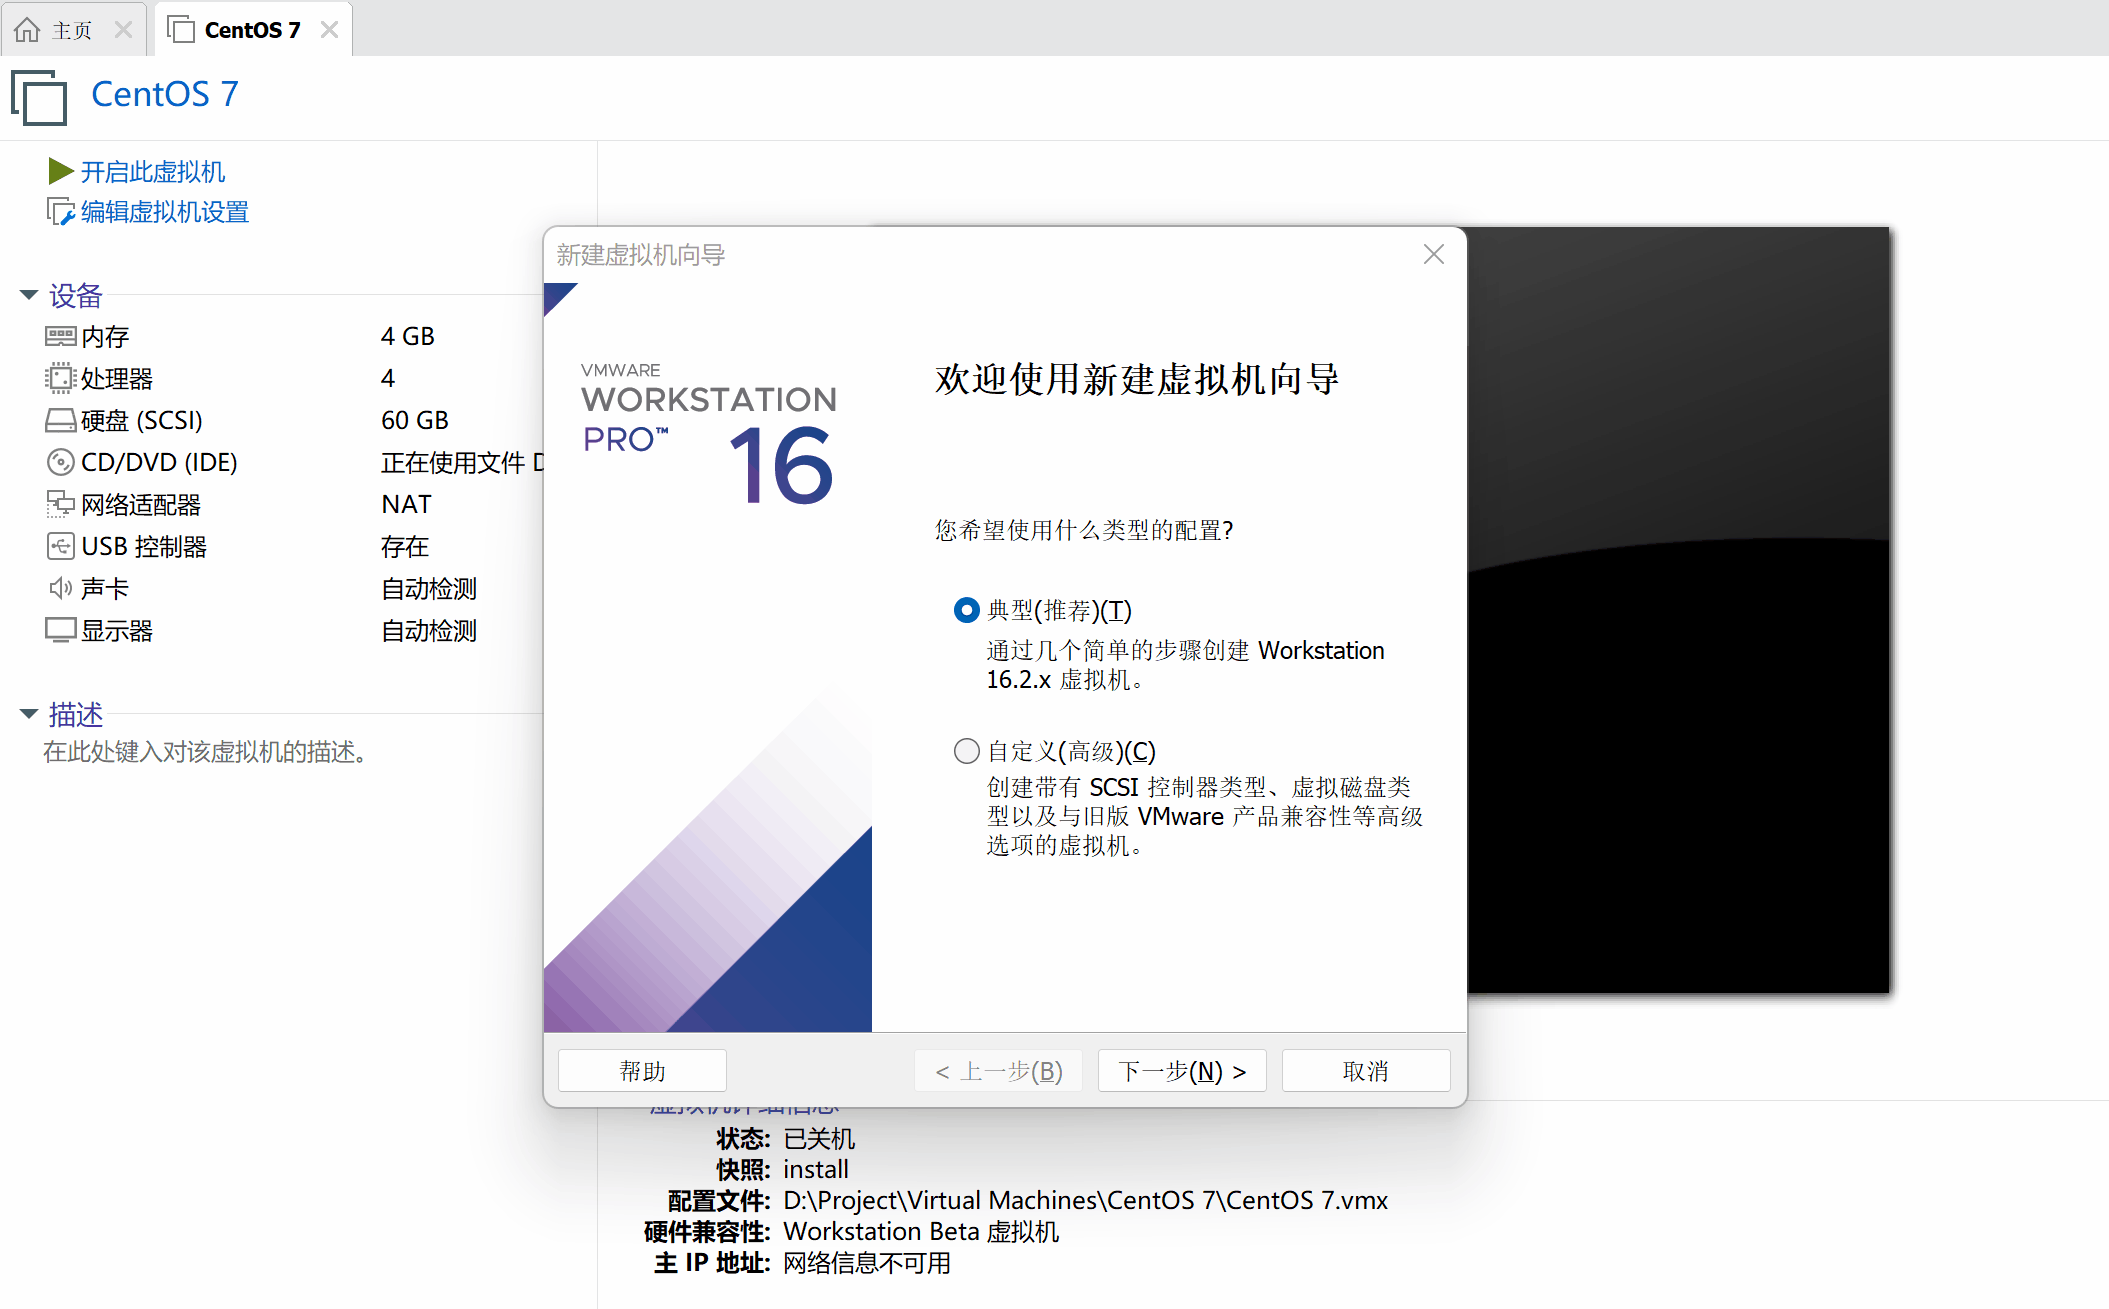The width and height of the screenshot is (2109, 1309).
Task: Click the 网络信息不可用 IP address value
Action: tap(867, 1263)
